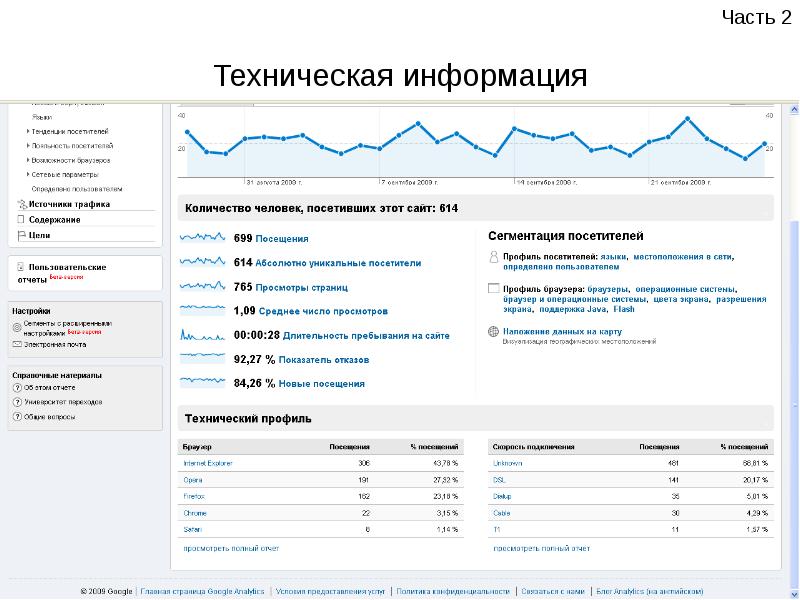Open the Internet Explorer row in browser table
Screen dimensions: 800x600
[207, 463]
